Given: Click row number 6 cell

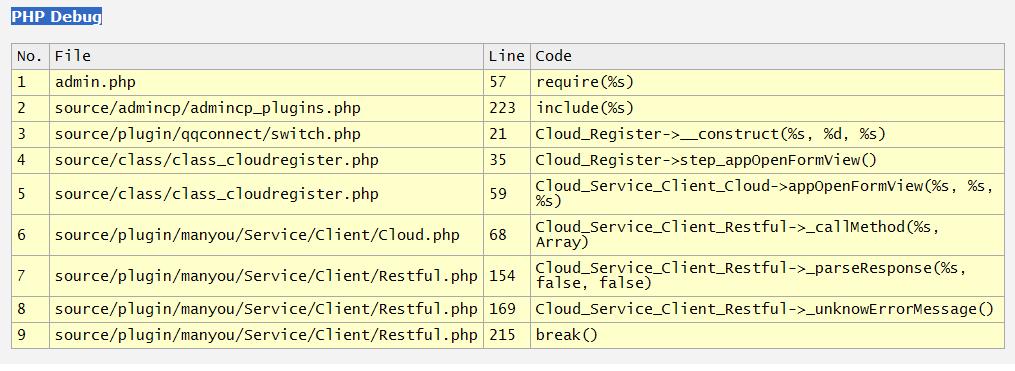Looking at the screenshot, I should click(30, 235).
